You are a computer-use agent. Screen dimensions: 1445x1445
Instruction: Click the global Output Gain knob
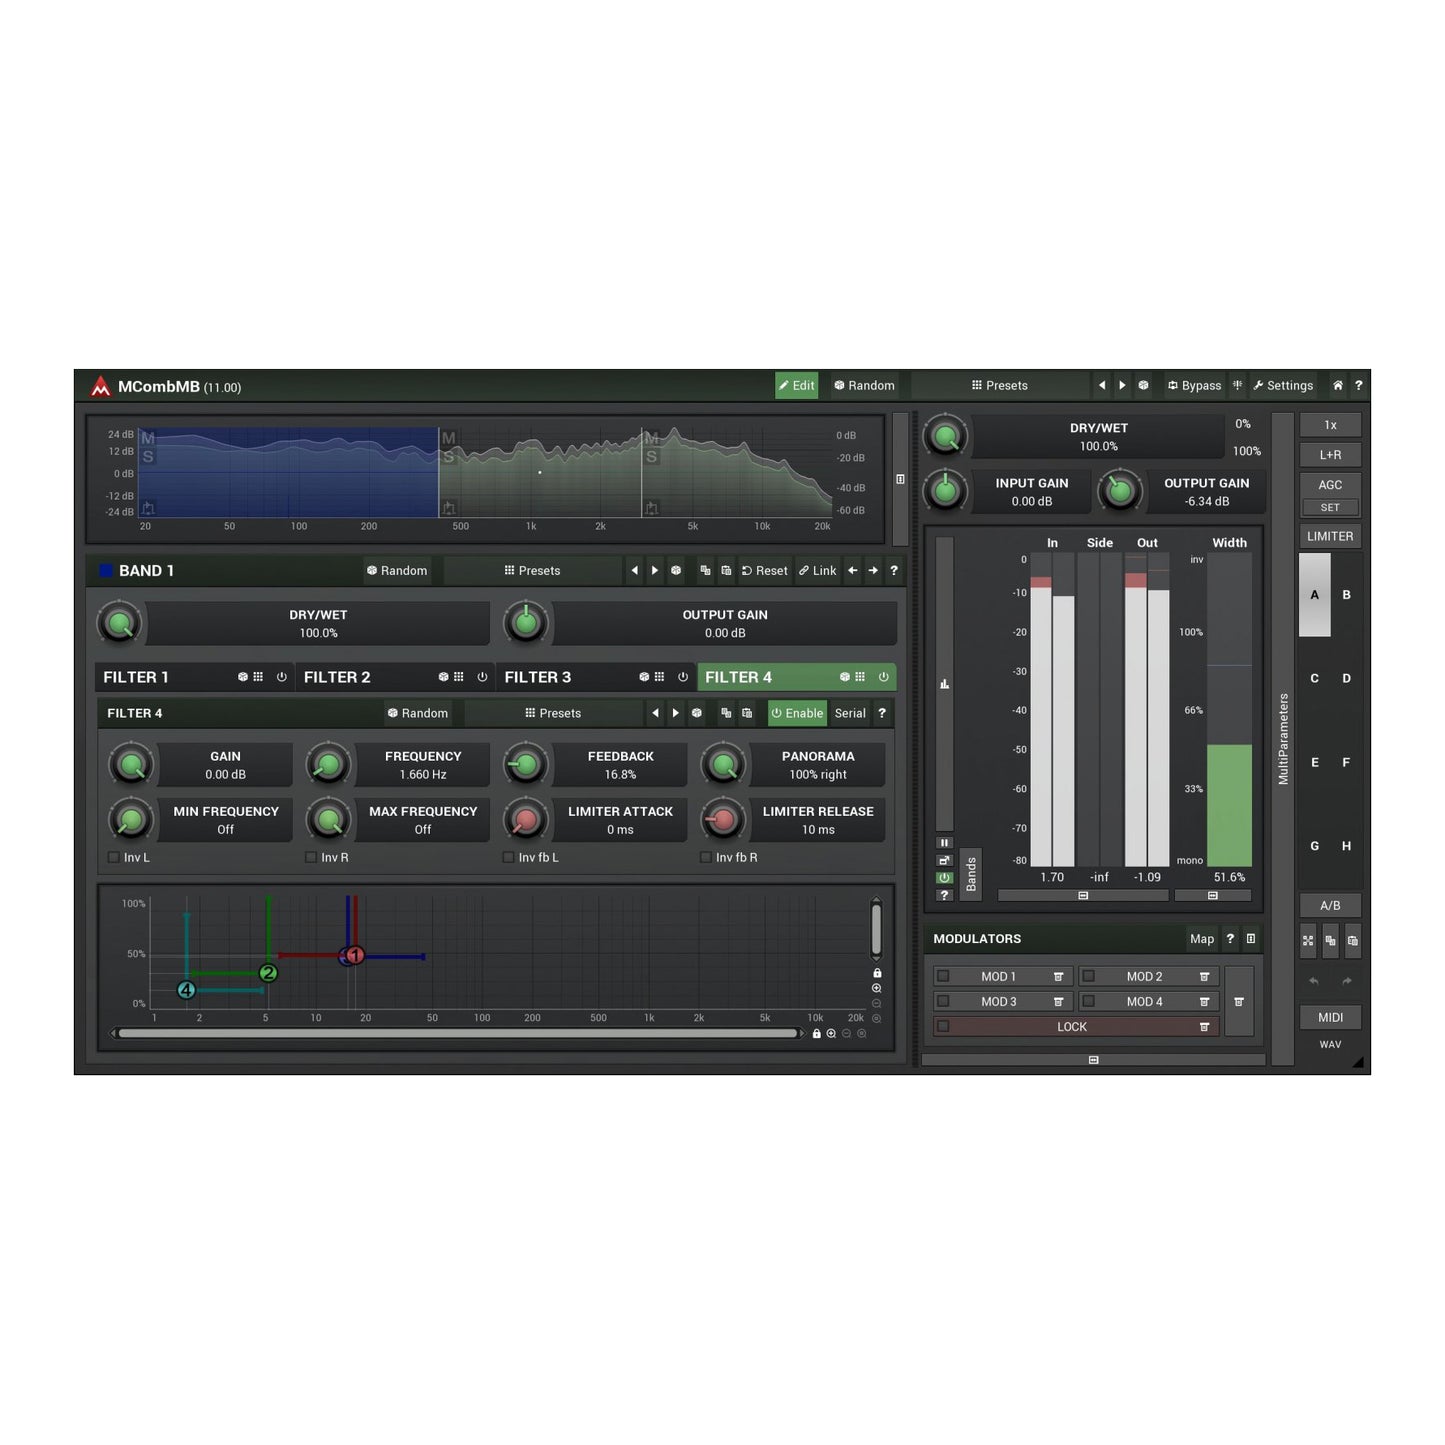1120,491
